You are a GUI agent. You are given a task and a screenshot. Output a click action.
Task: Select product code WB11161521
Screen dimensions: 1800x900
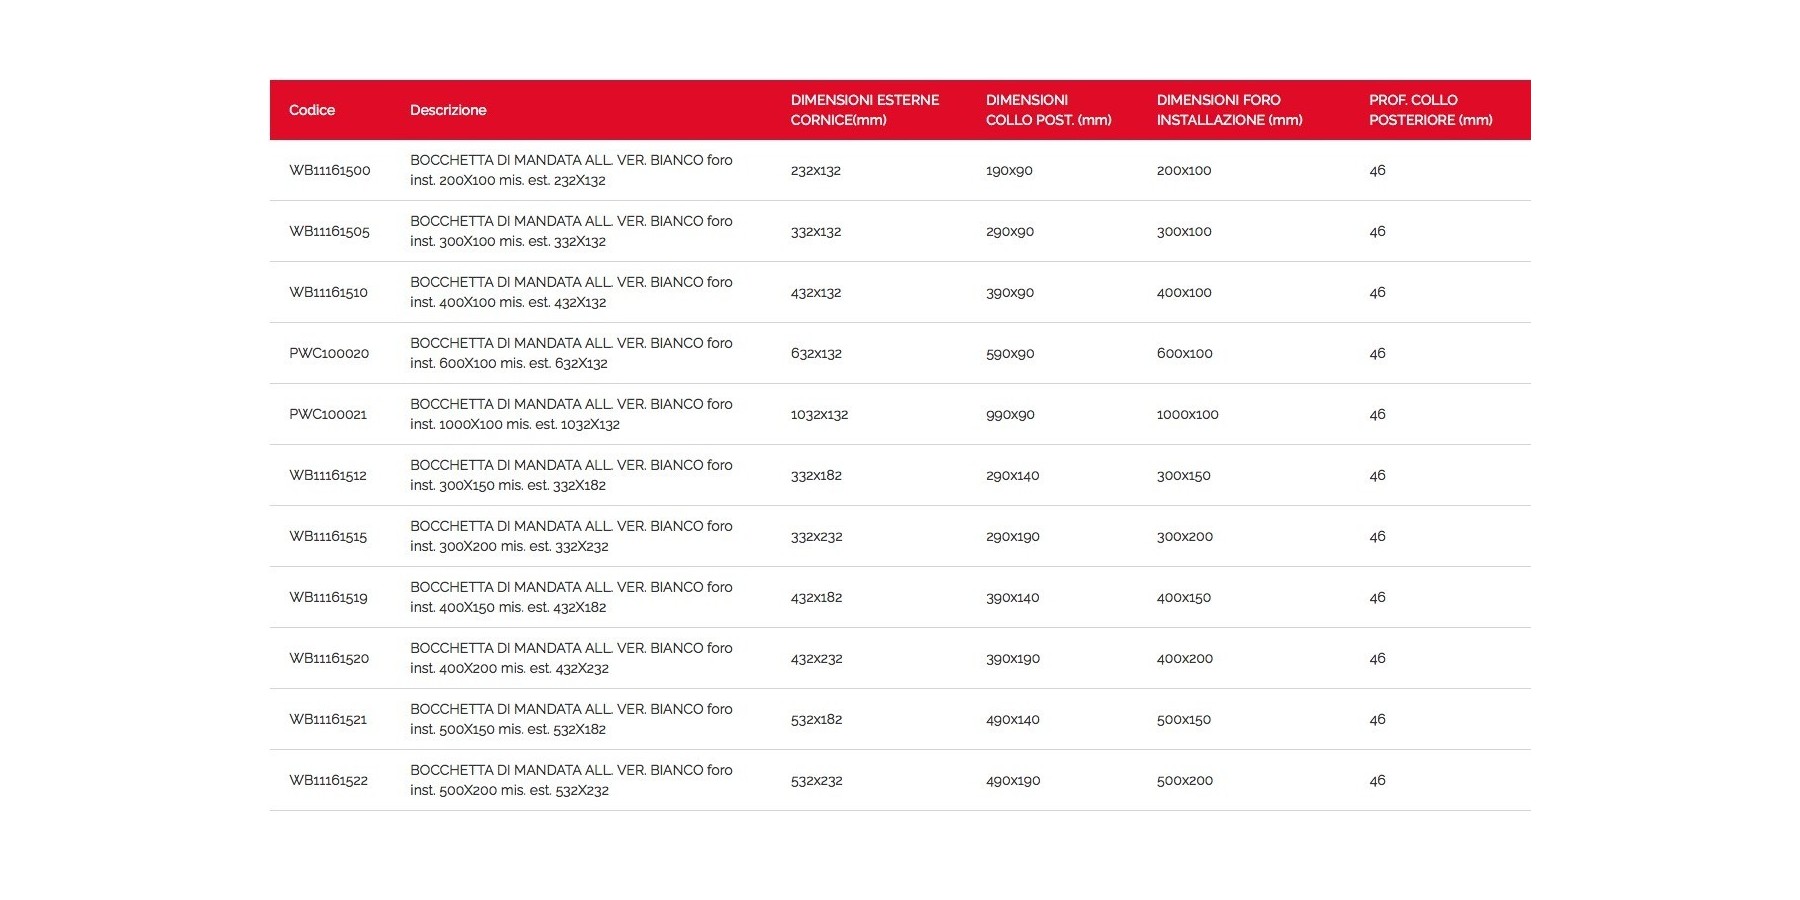(328, 720)
